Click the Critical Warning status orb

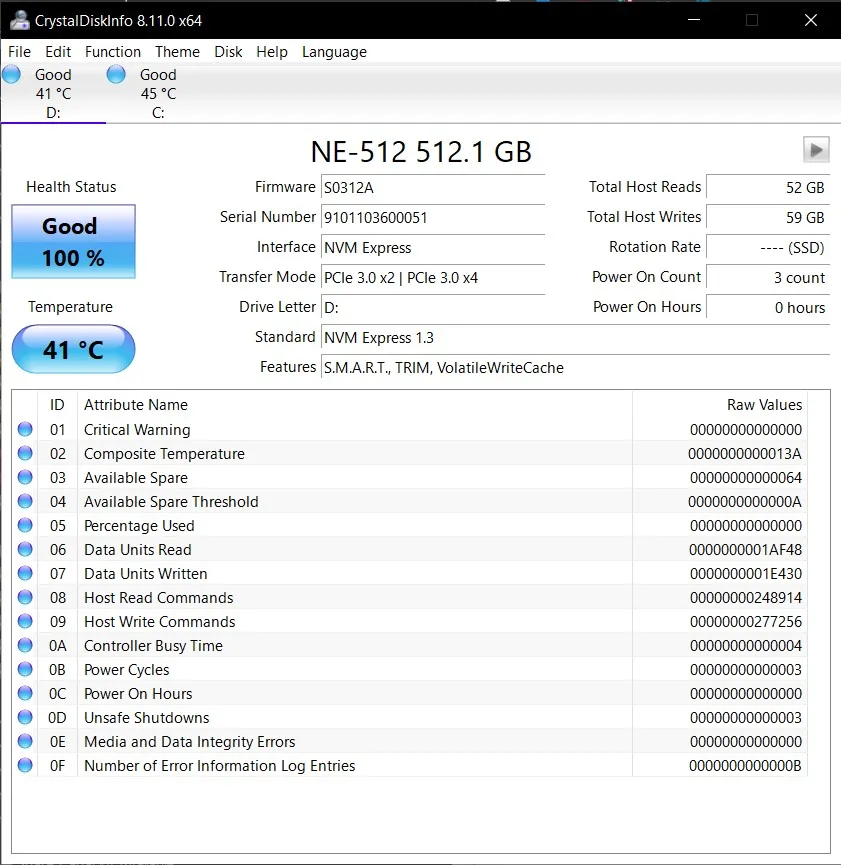pos(25,430)
